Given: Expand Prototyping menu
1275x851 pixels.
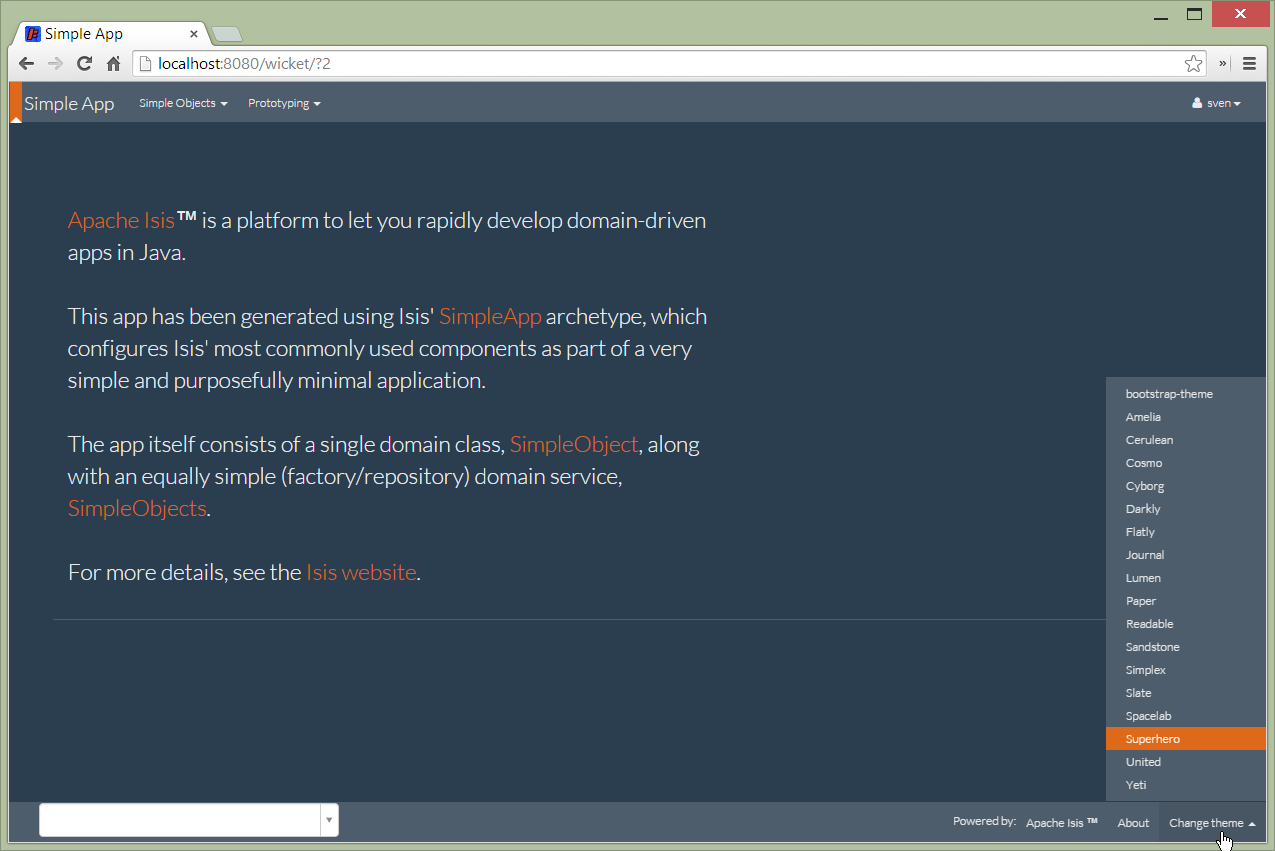Looking at the screenshot, I should point(284,103).
